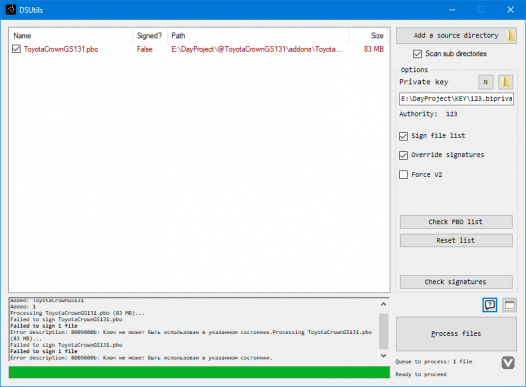This screenshot has height=387, width=526.
Task: Toggle Sign file list checkbox
Action: pos(403,136)
